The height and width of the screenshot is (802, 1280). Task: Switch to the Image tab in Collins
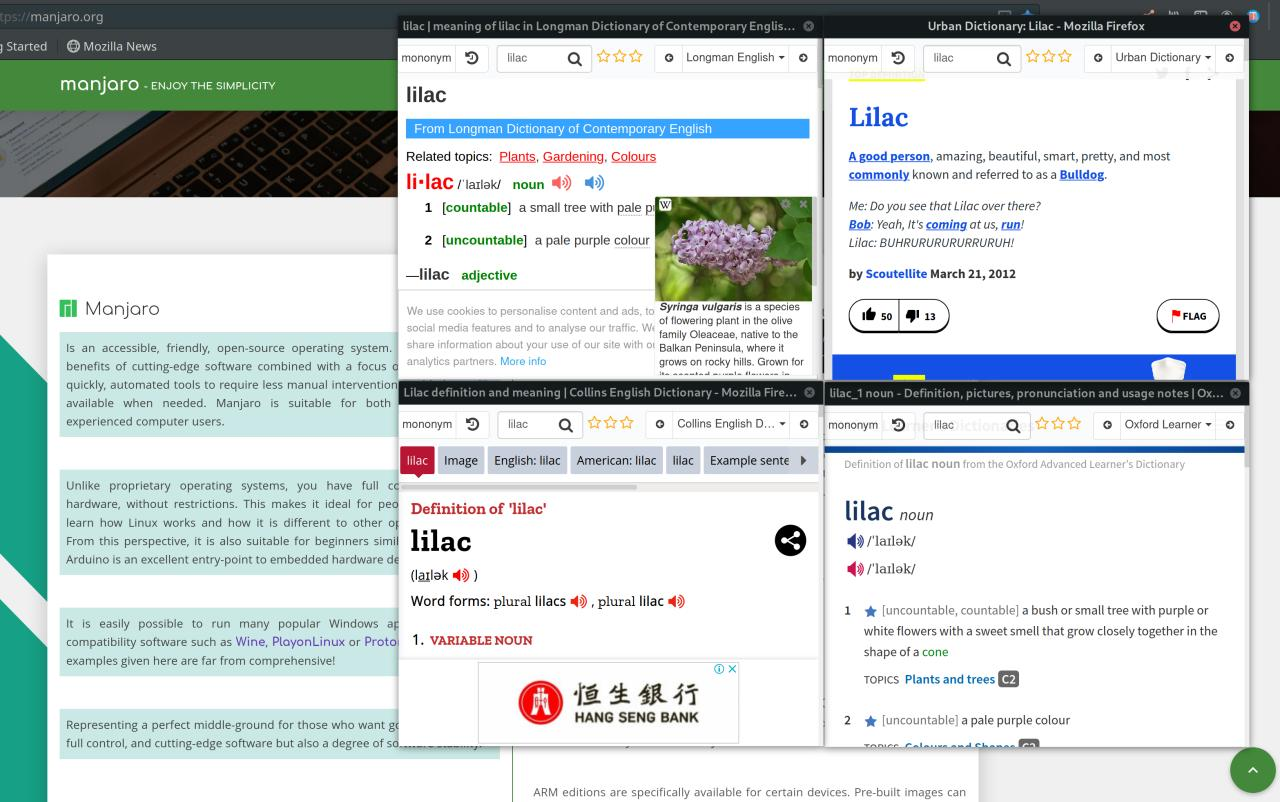tap(460, 460)
